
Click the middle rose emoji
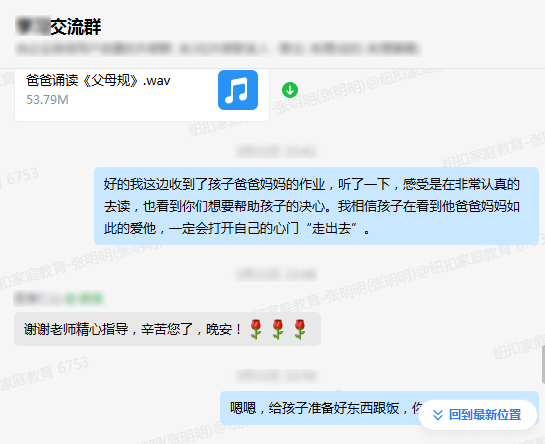point(278,329)
